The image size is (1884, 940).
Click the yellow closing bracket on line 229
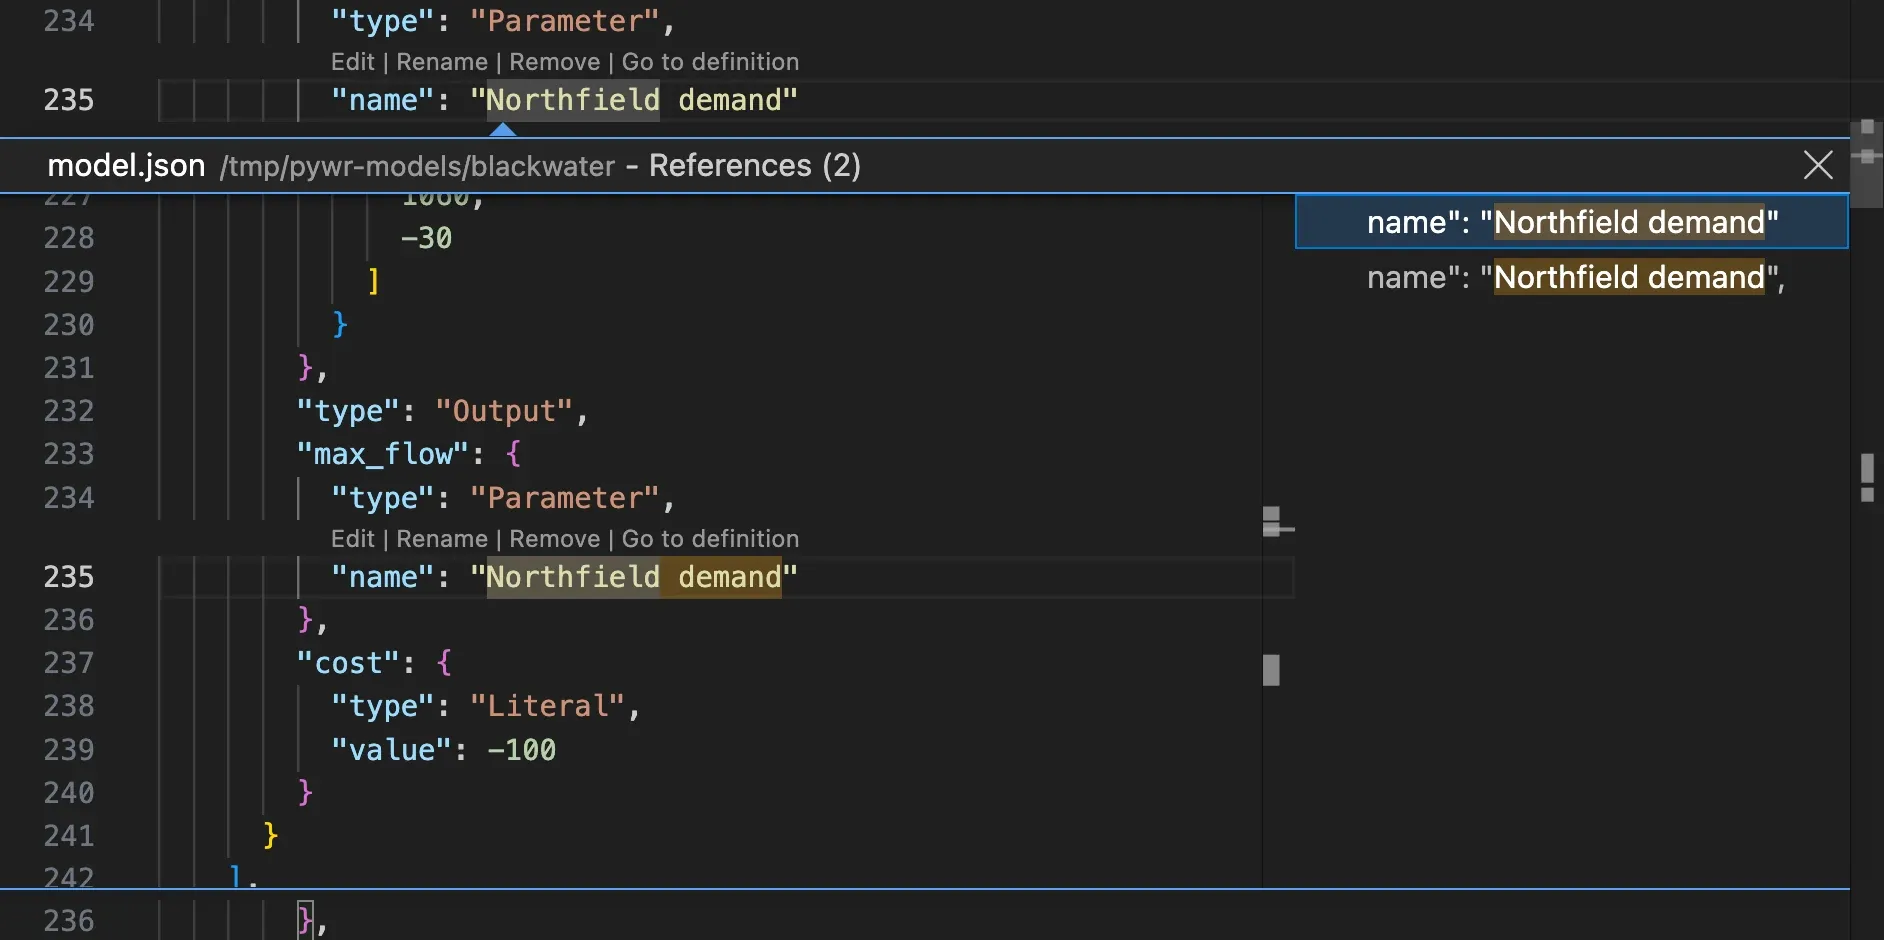(x=374, y=281)
